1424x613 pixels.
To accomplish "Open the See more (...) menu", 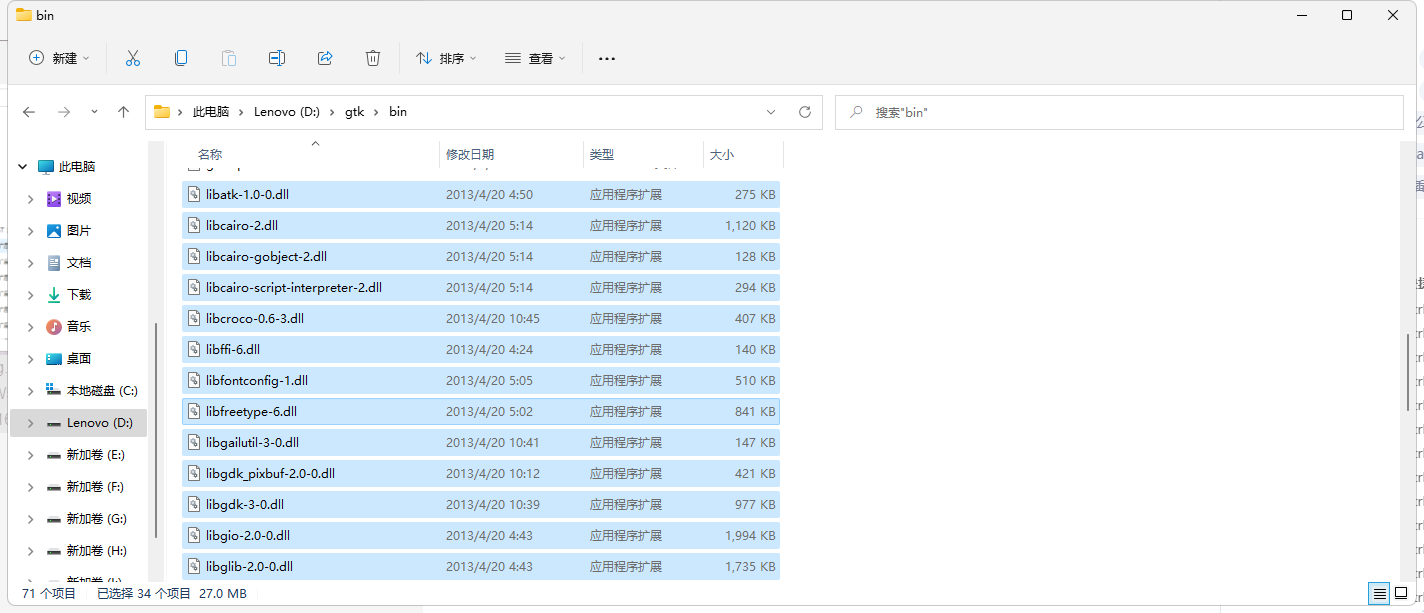I will (606, 58).
